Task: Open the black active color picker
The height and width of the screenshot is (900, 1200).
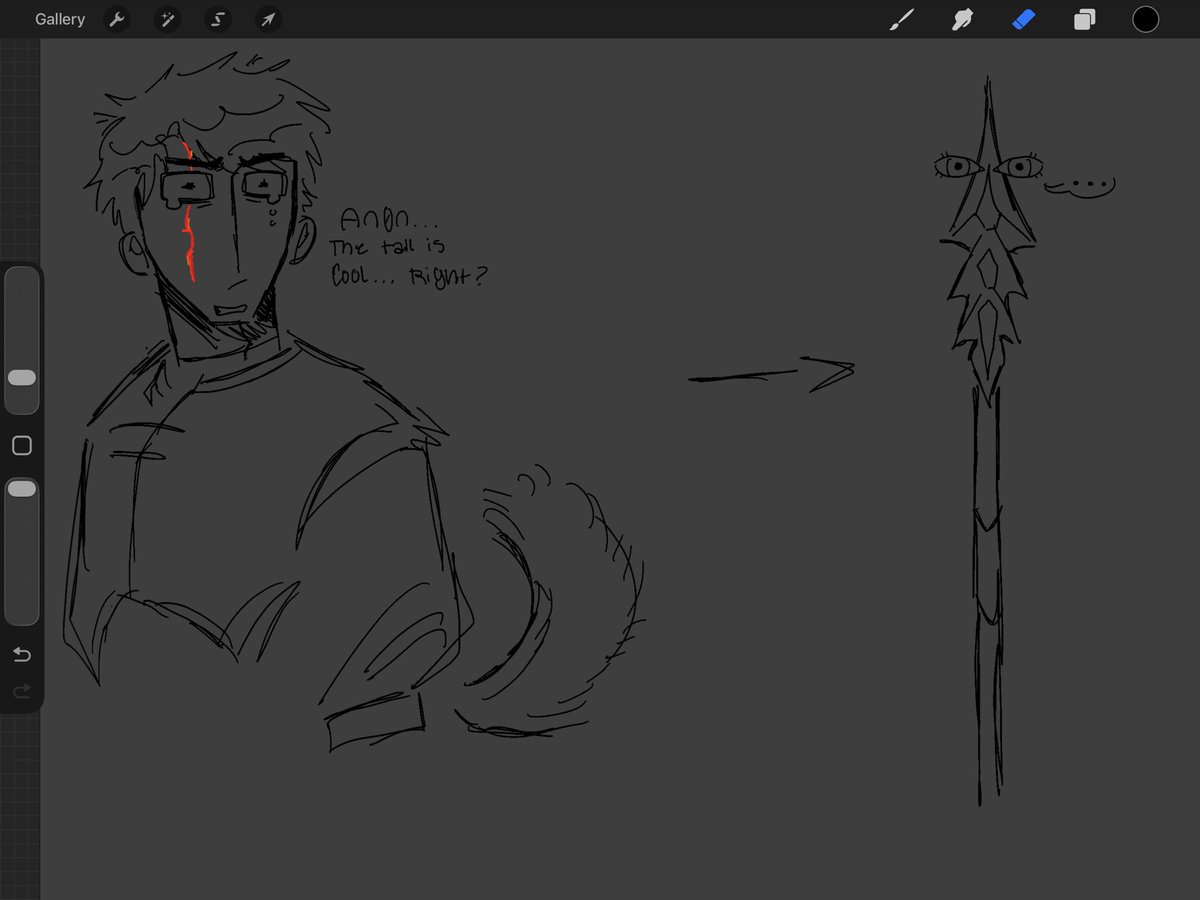Action: point(1145,19)
